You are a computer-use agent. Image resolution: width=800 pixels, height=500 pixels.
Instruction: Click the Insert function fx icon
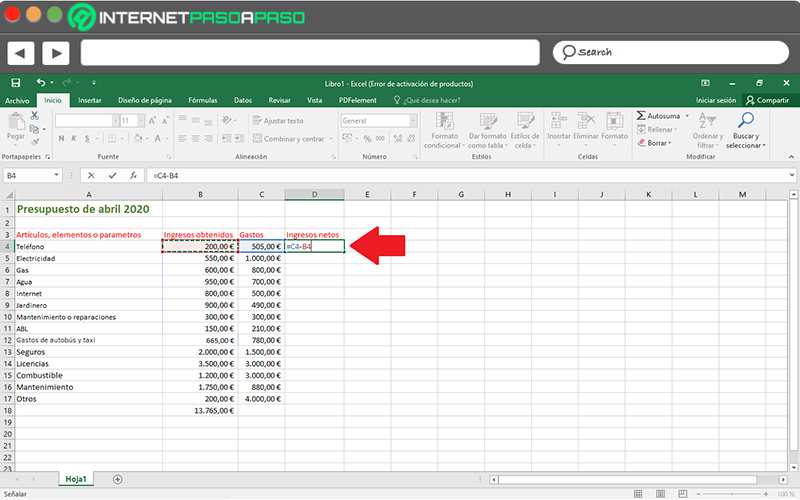point(133,176)
